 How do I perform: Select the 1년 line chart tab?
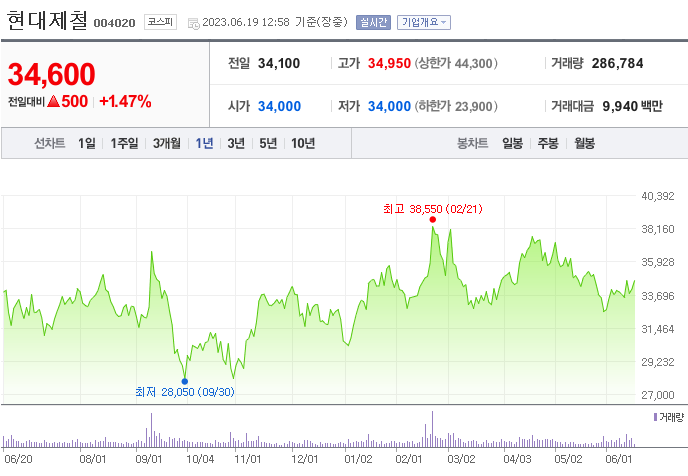tap(204, 143)
